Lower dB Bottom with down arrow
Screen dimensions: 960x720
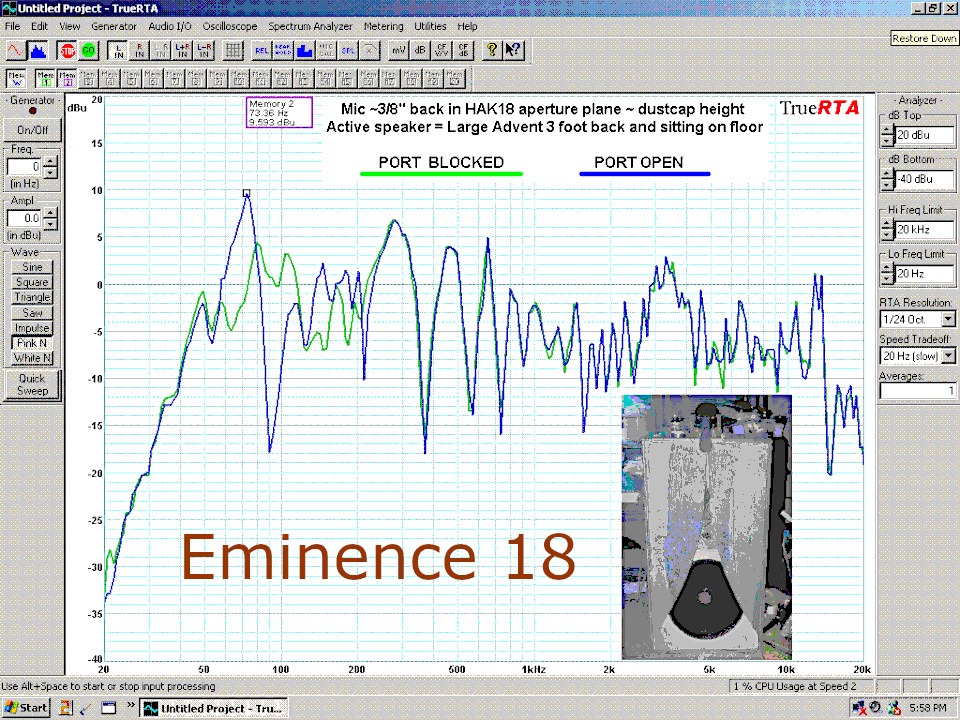point(888,184)
